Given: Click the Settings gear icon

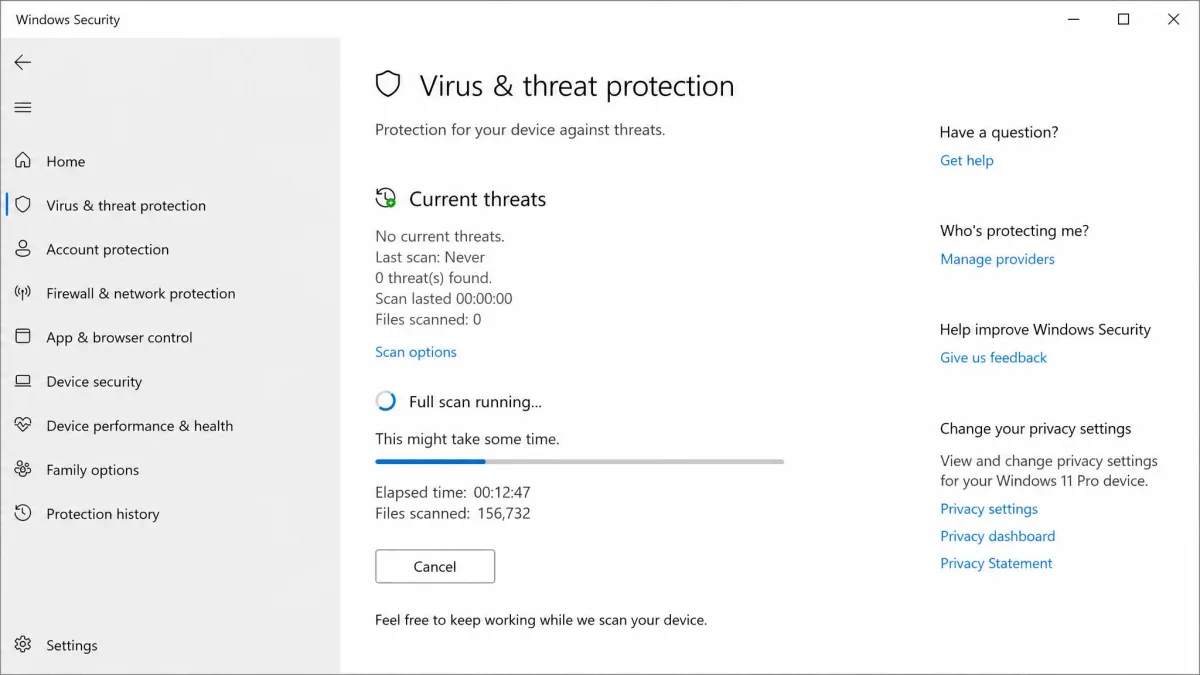Looking at the screenshot, I should [x=23, y=645].
